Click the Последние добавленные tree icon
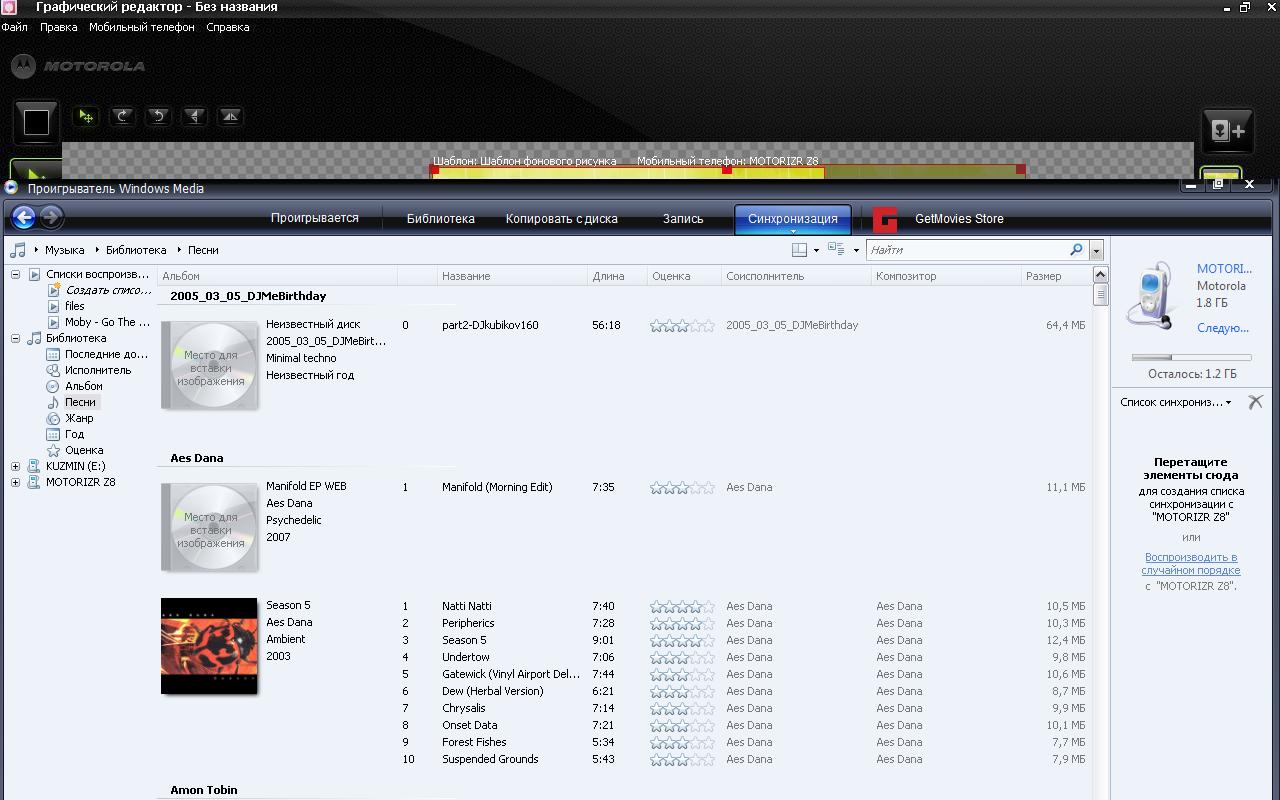This screenshot has height=800, width=1280. coord(54,354)
